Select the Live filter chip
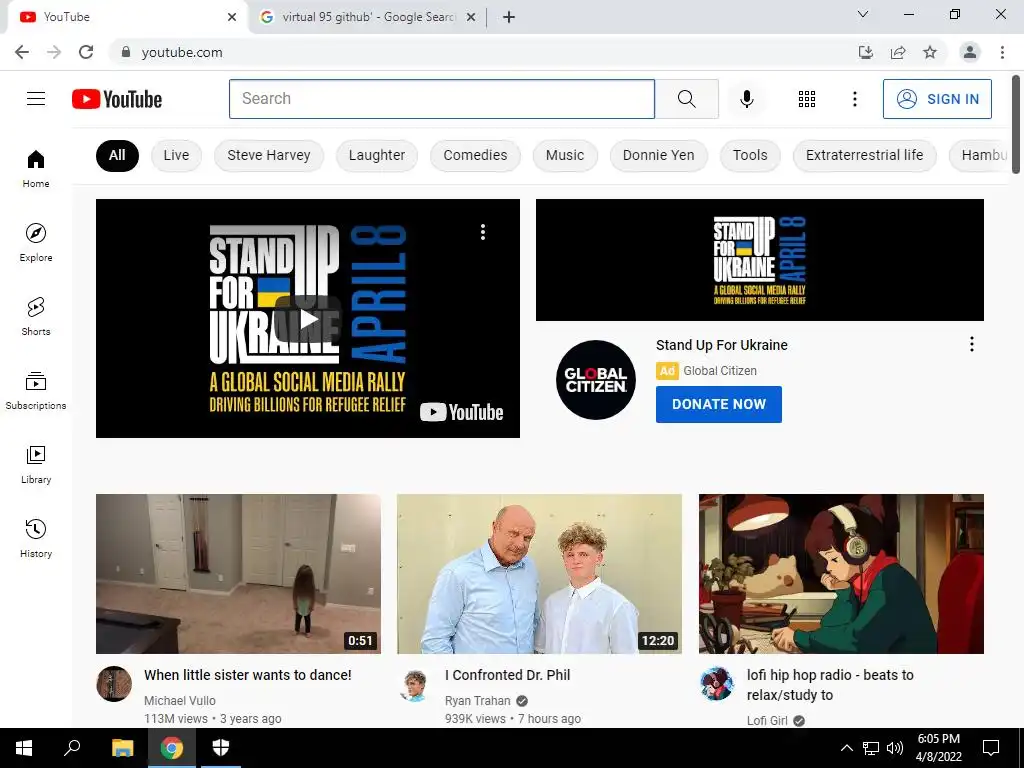 pyautogui.click(x=176, y=155)
